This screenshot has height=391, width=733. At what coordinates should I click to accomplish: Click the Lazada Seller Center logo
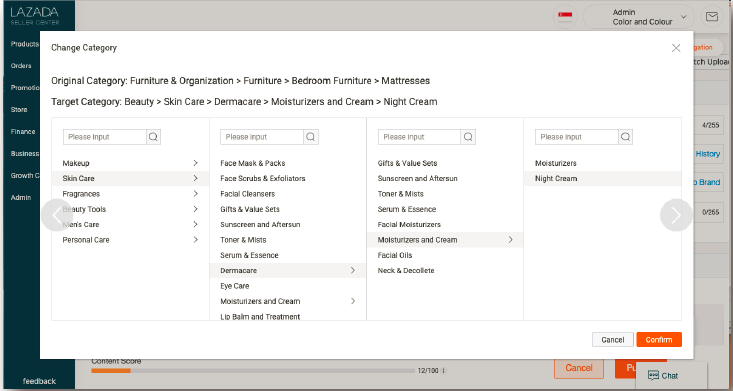(35, 15)
